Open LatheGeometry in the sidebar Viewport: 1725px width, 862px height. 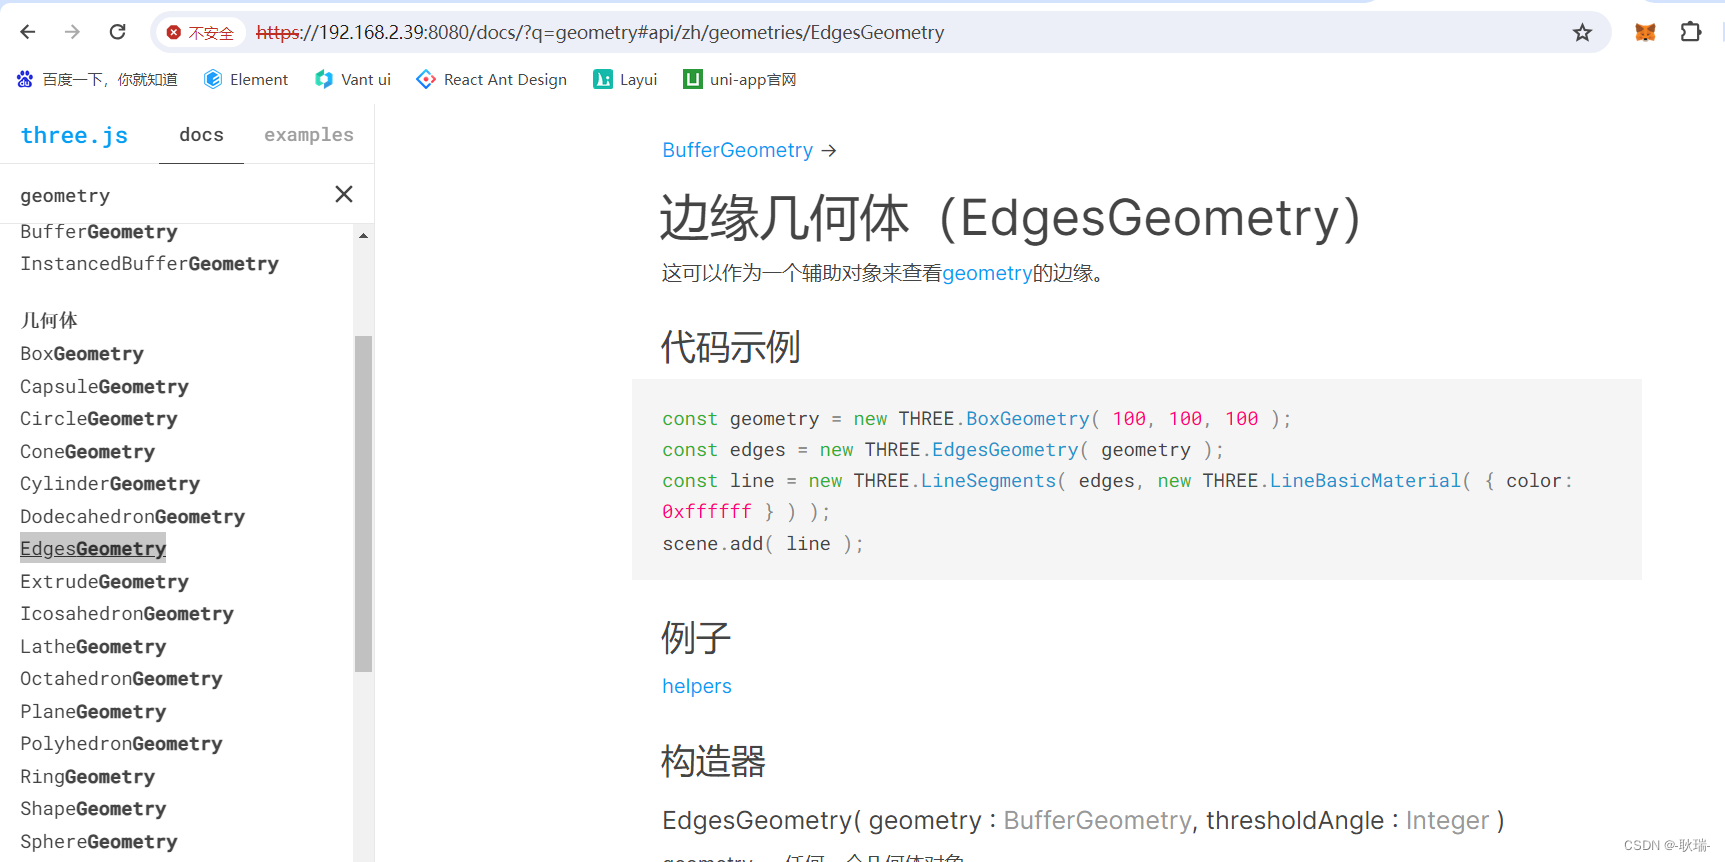(x=93, y=647)
